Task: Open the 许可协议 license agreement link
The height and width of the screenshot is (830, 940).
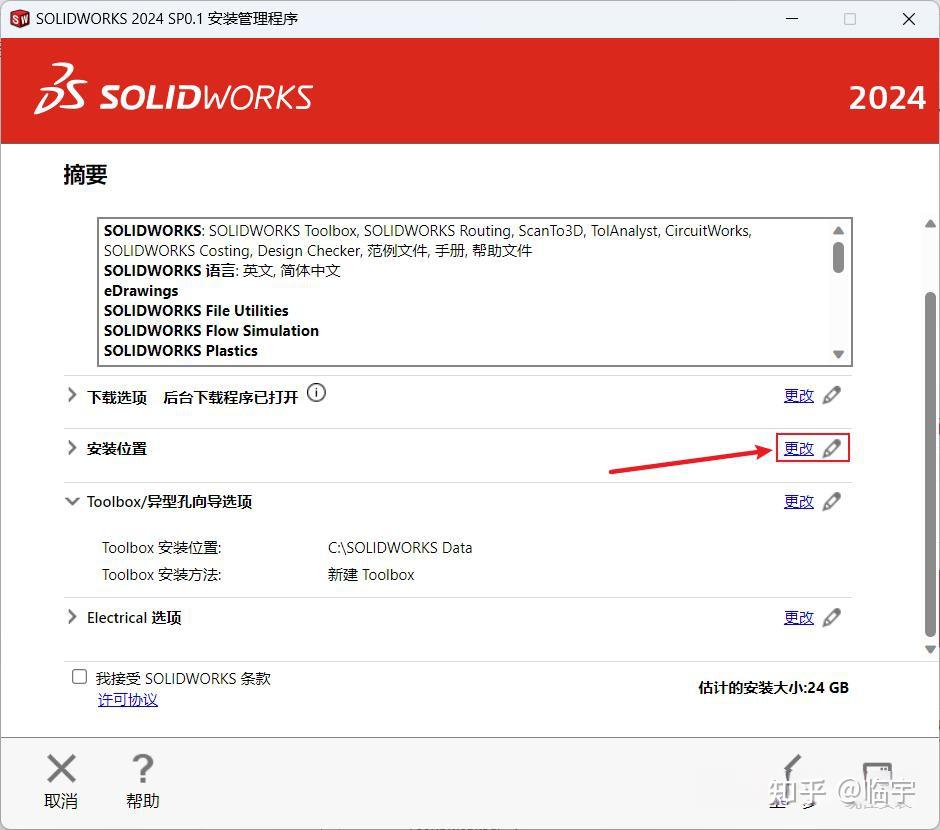Action: (x=127, y=700)
